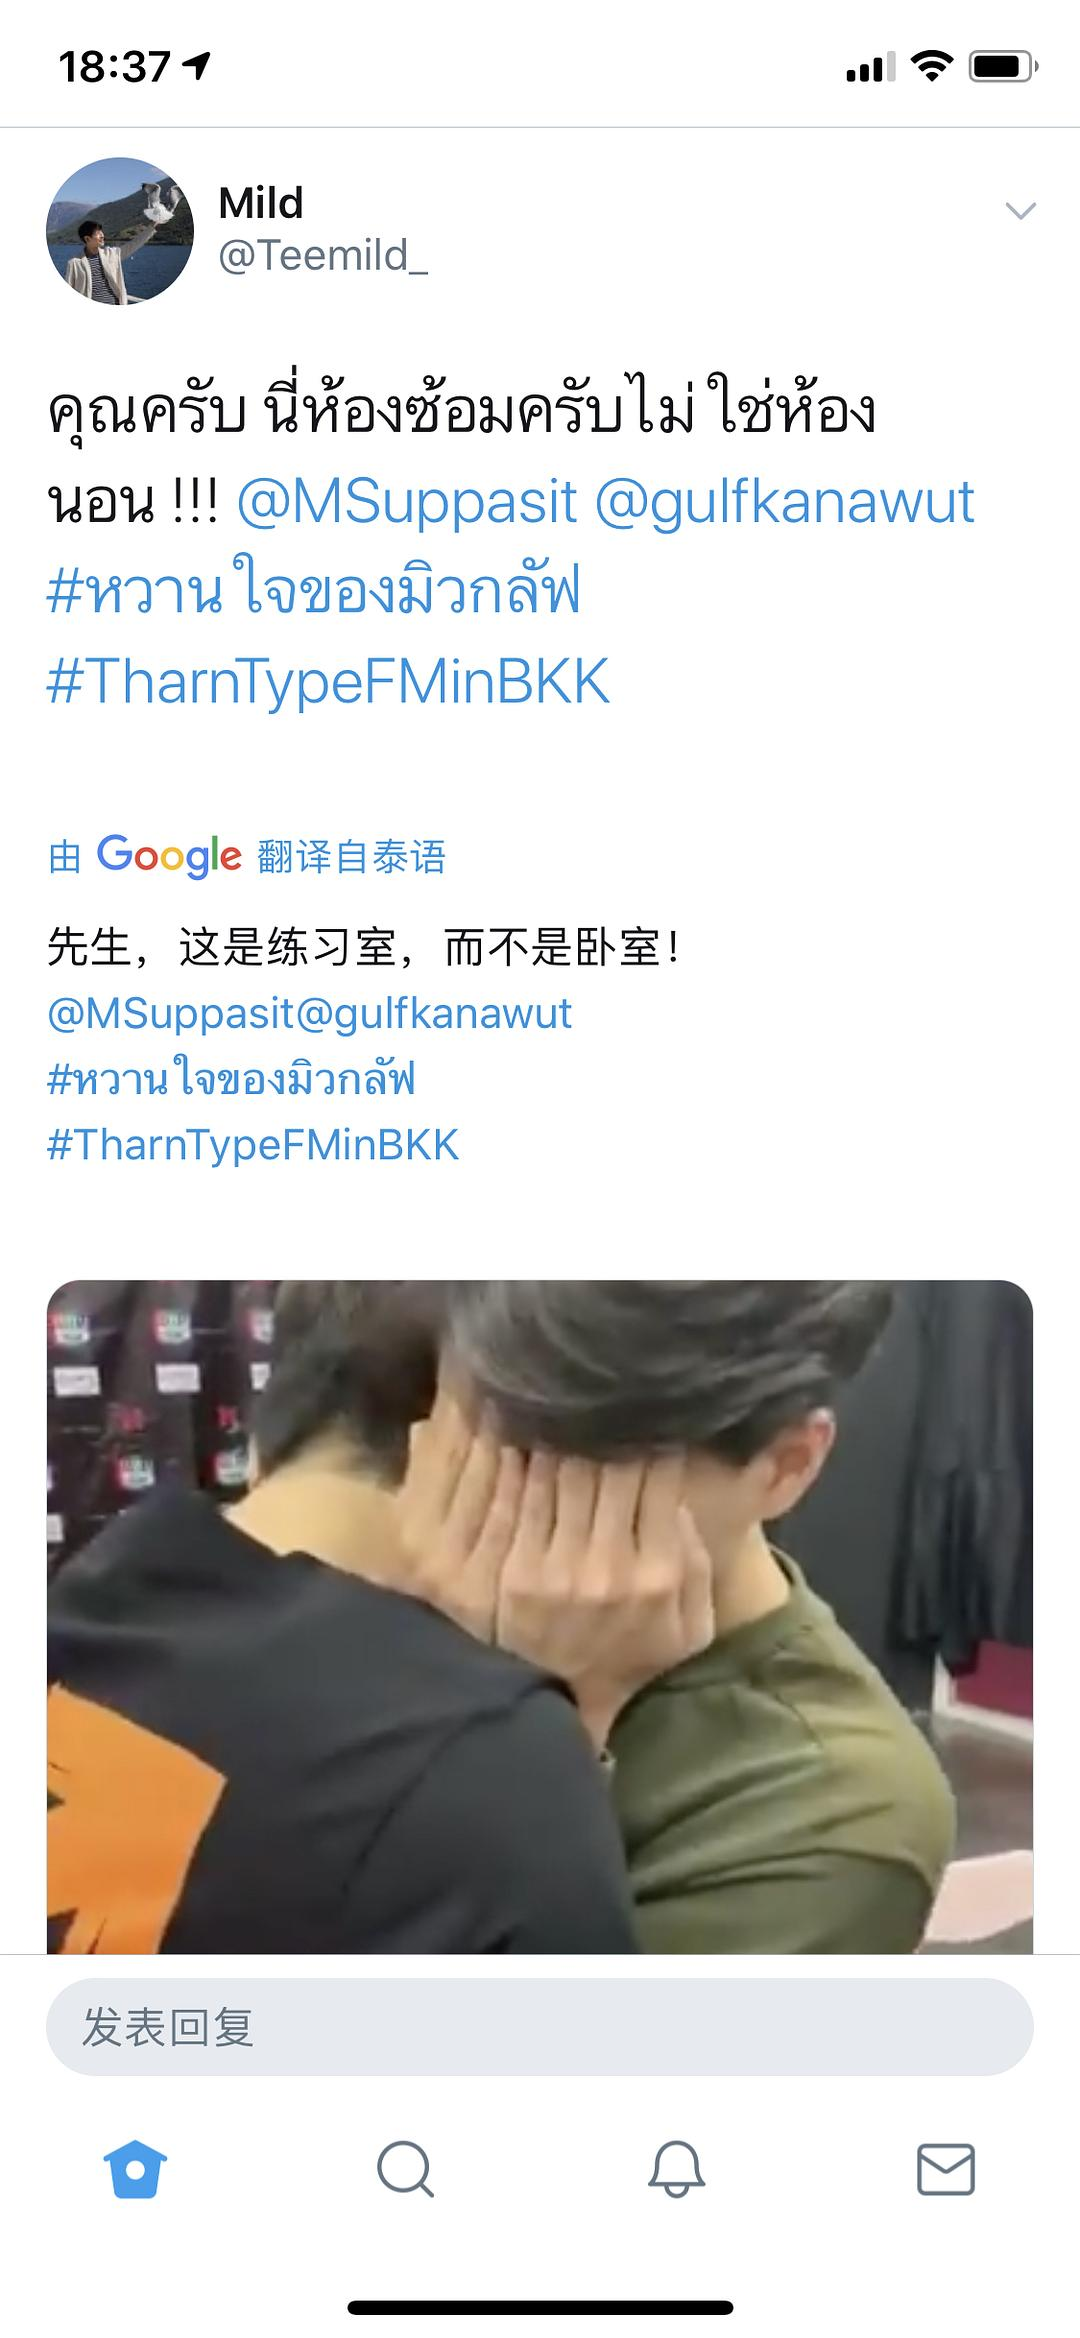The height and width of the screenshot is (2338, 1080).
Task: Tap the Google logo in translation line
Action: (169, 856)
